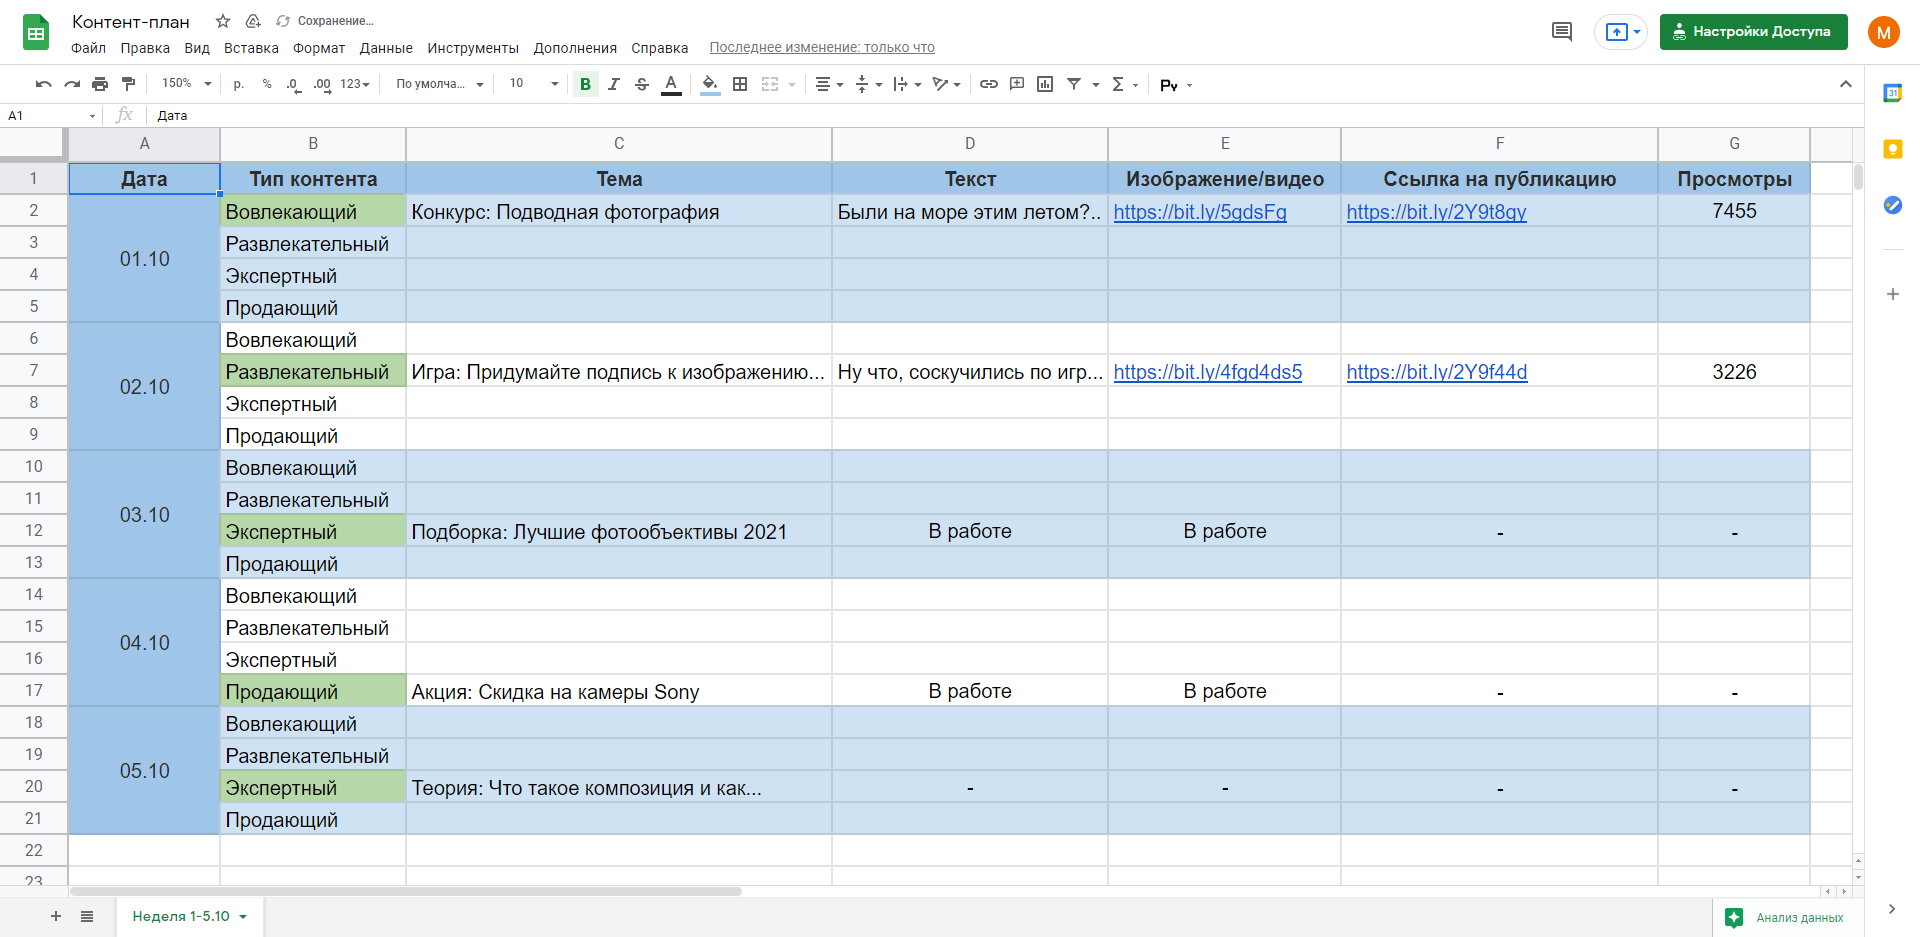The image size is (1920, 937).
Task: Click Последнее изменение: только что link
Action: point(822,47)
